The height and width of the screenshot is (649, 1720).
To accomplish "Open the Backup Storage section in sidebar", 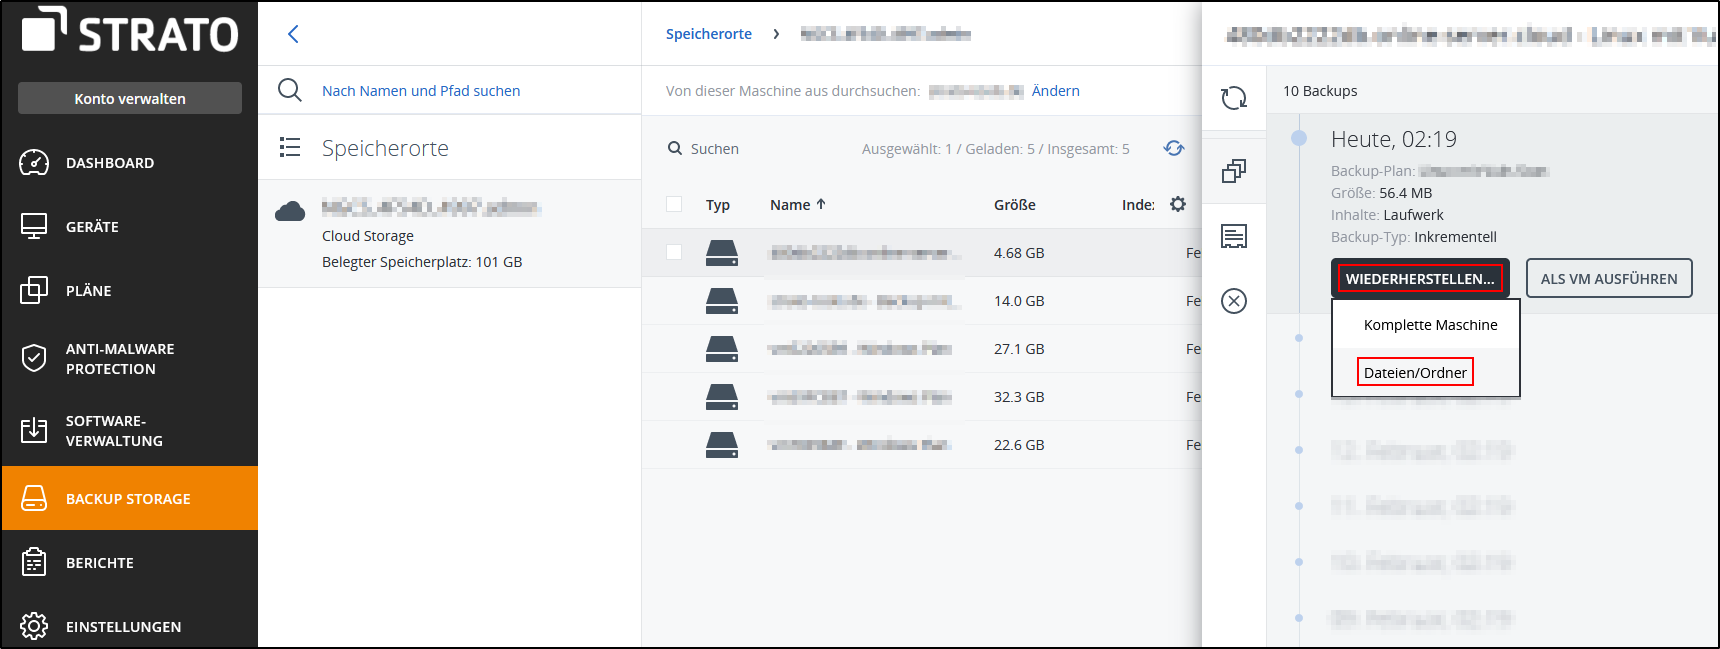I will point(129,498).
